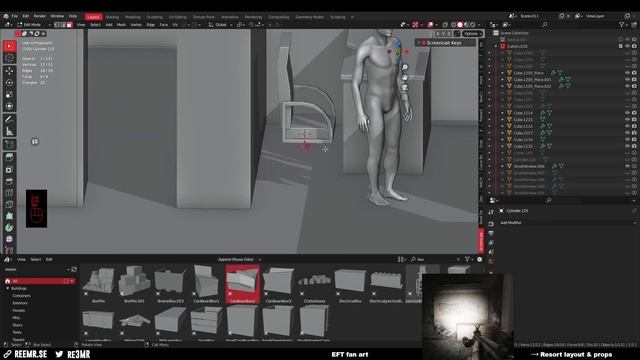The width and height of the screenshot is (640, 360).
Task: Open the viewport View menu
Action: 81,25
